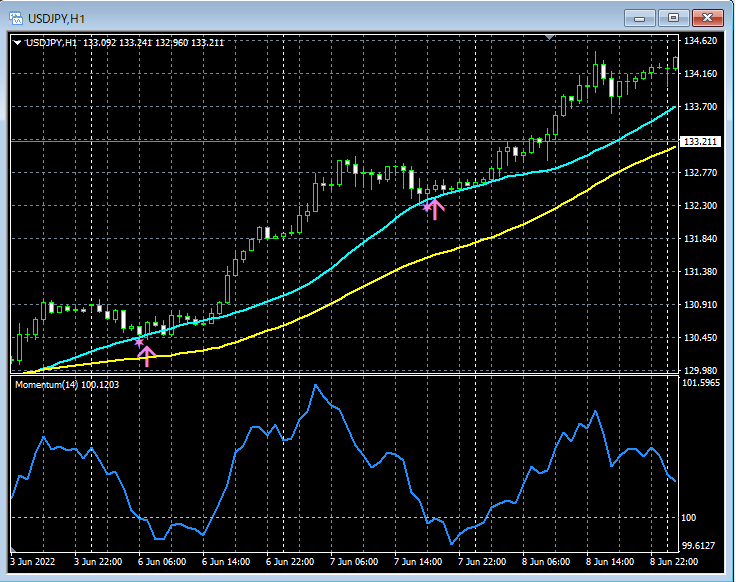Click the 133.211 current price label
Screen dimensions: 736x582
[700, 141]
